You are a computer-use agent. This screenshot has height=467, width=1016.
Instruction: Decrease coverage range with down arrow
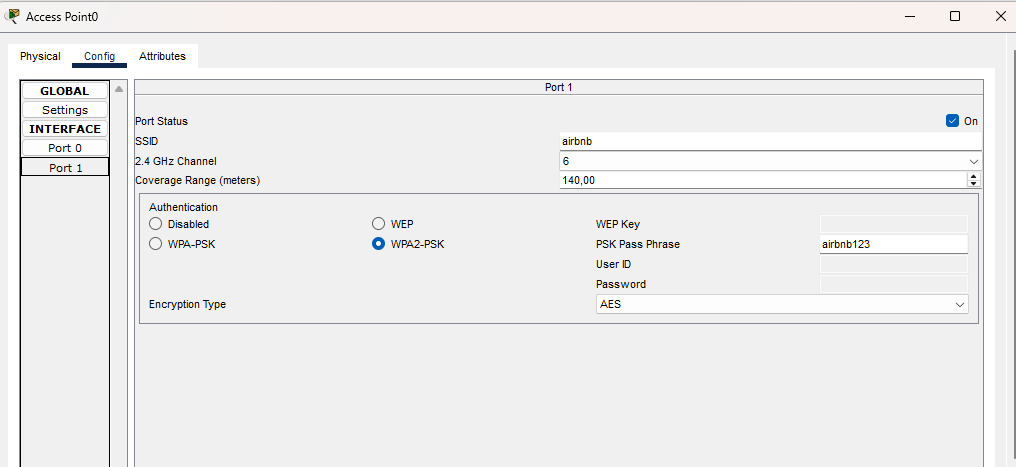coord(974,184)
